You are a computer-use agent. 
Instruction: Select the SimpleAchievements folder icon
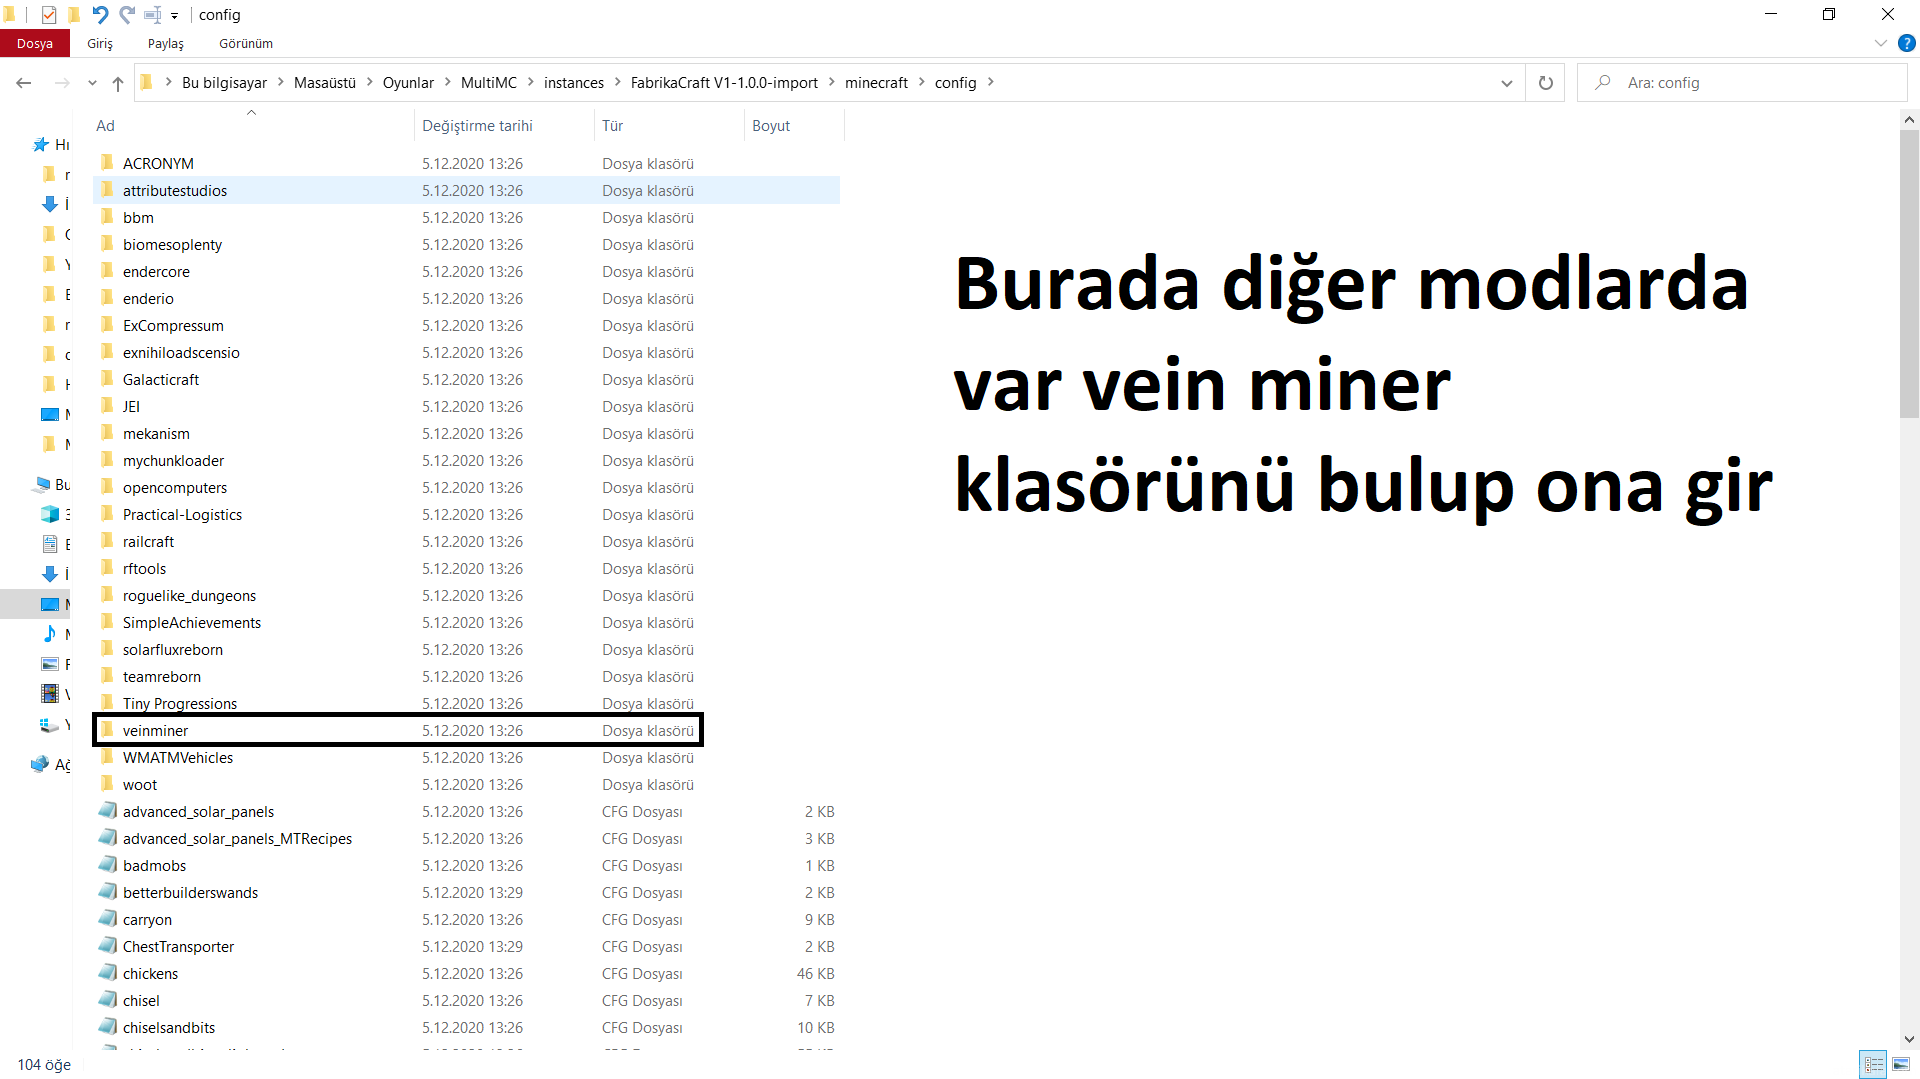tap(107, 622)
